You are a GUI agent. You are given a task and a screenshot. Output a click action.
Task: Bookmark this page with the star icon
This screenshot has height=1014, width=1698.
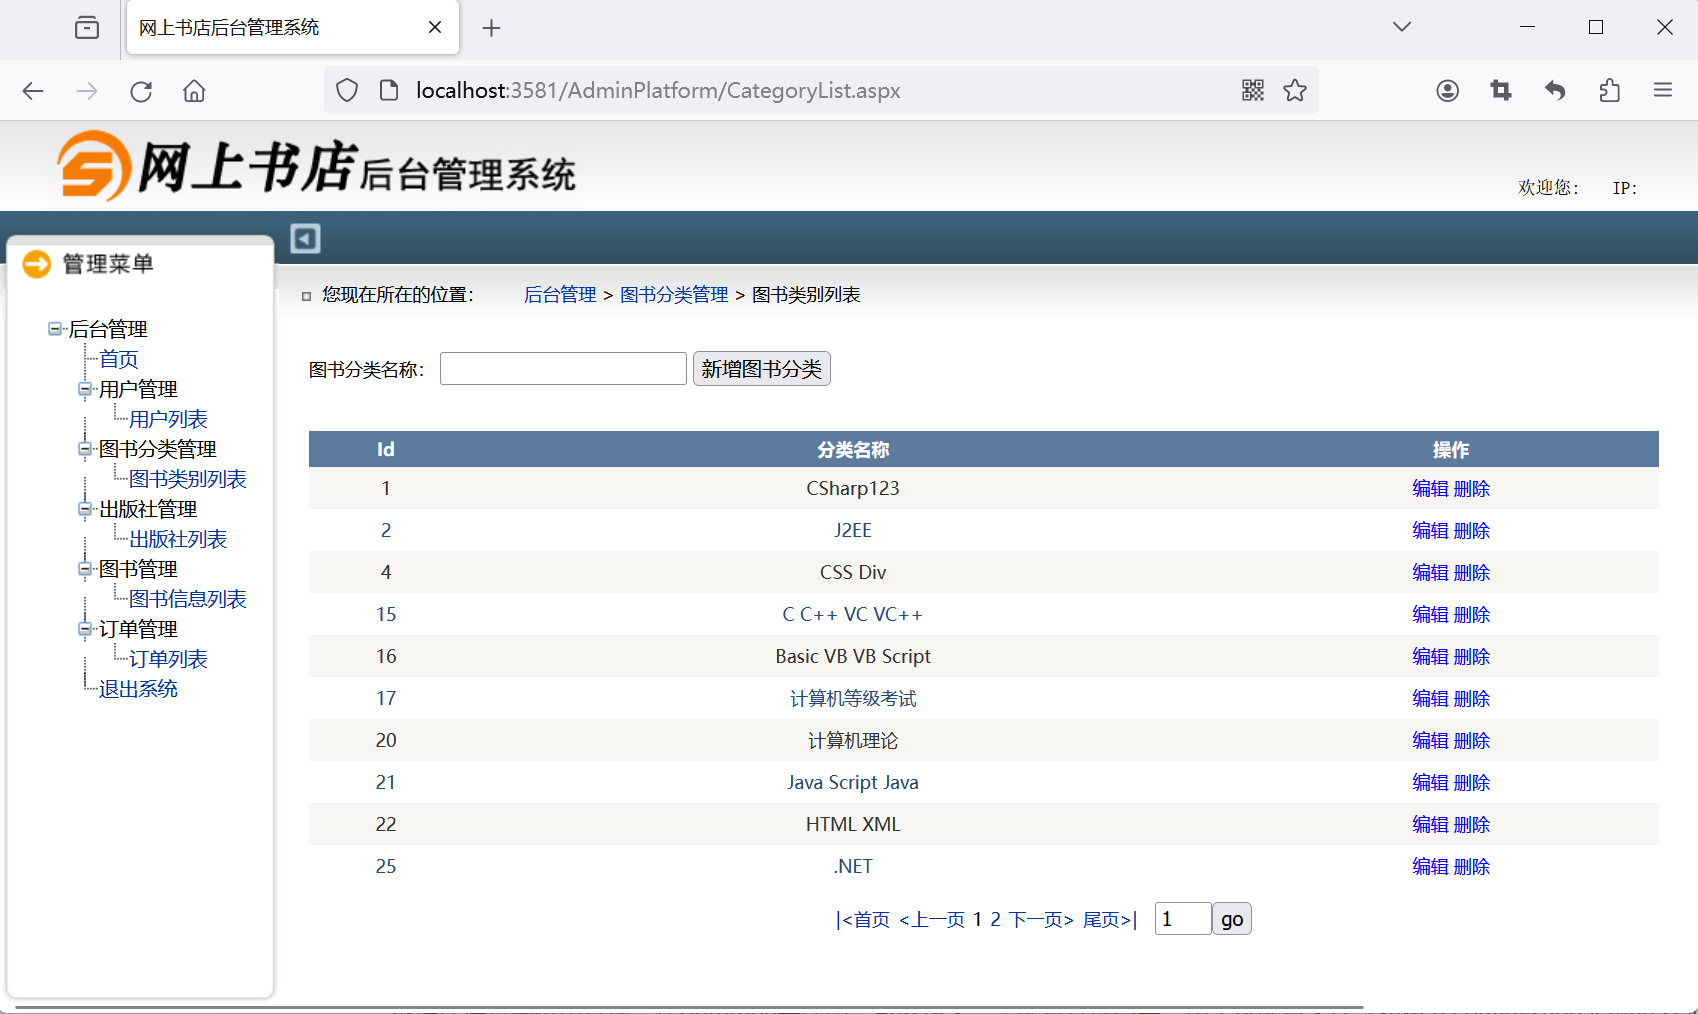(x=1295, y=91)
